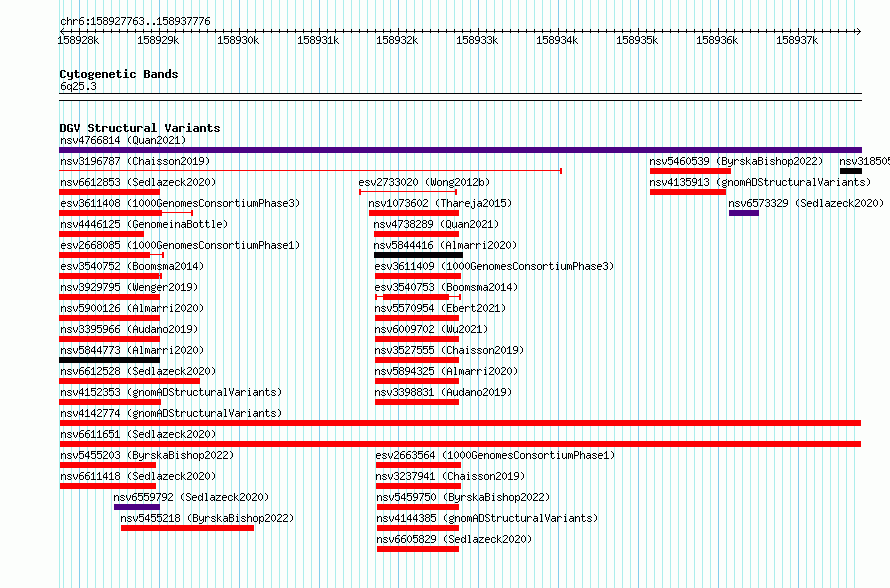
Task: Select nsv5900126 (Almarri2020) entry
Action: 132,308
